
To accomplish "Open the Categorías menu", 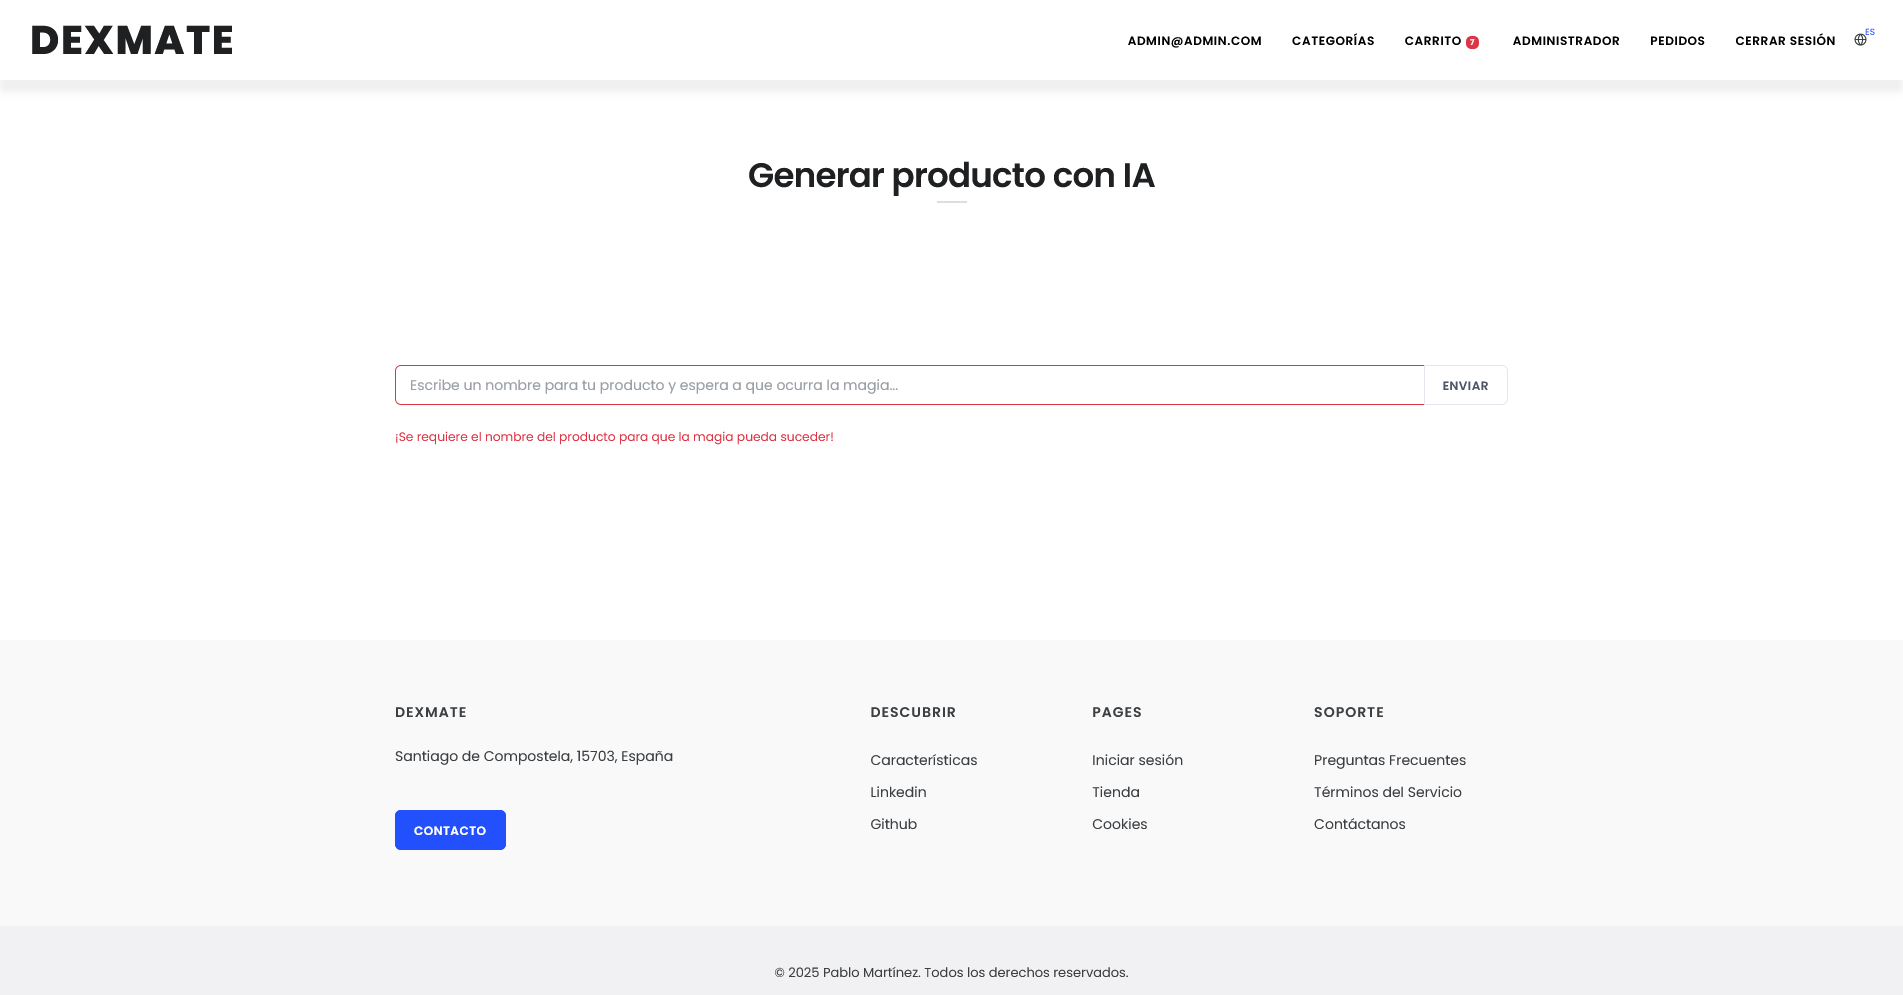I will tap(1332, 41).
